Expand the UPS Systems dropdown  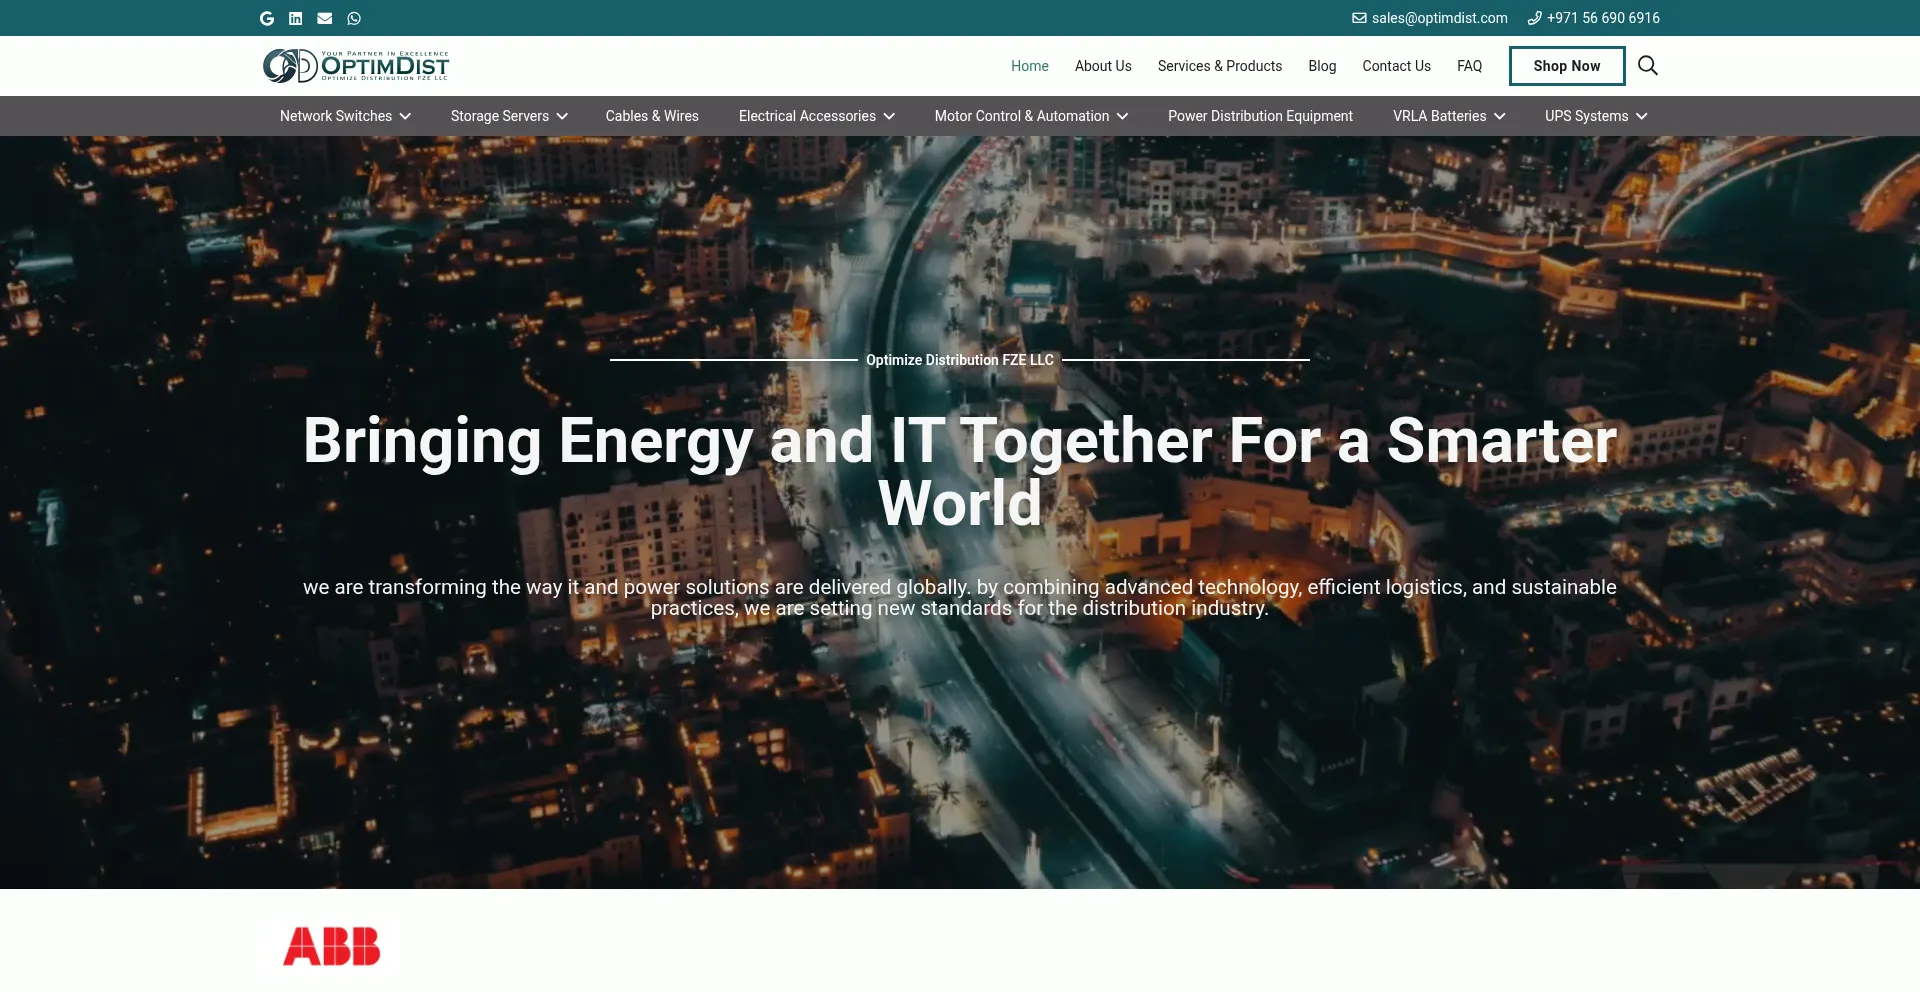point(1595,116)
